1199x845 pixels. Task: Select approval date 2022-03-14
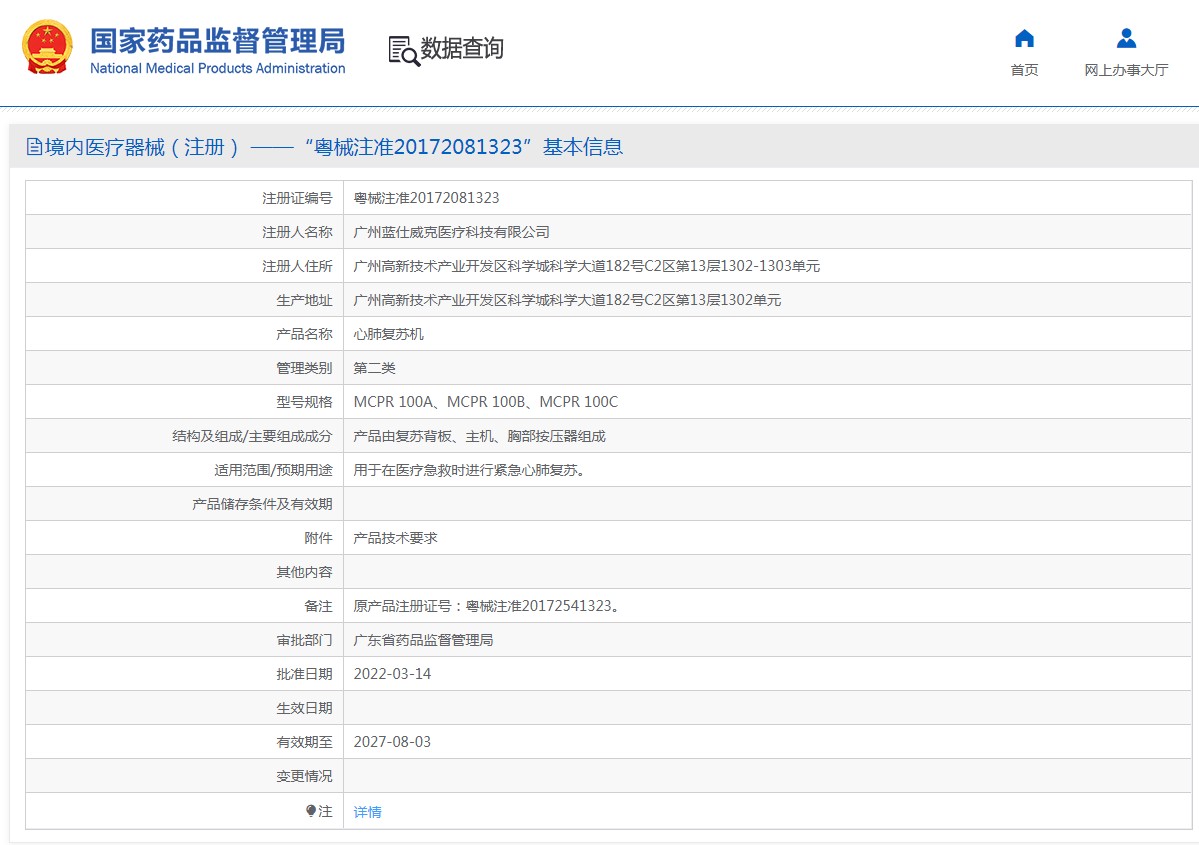coord(392,674)
